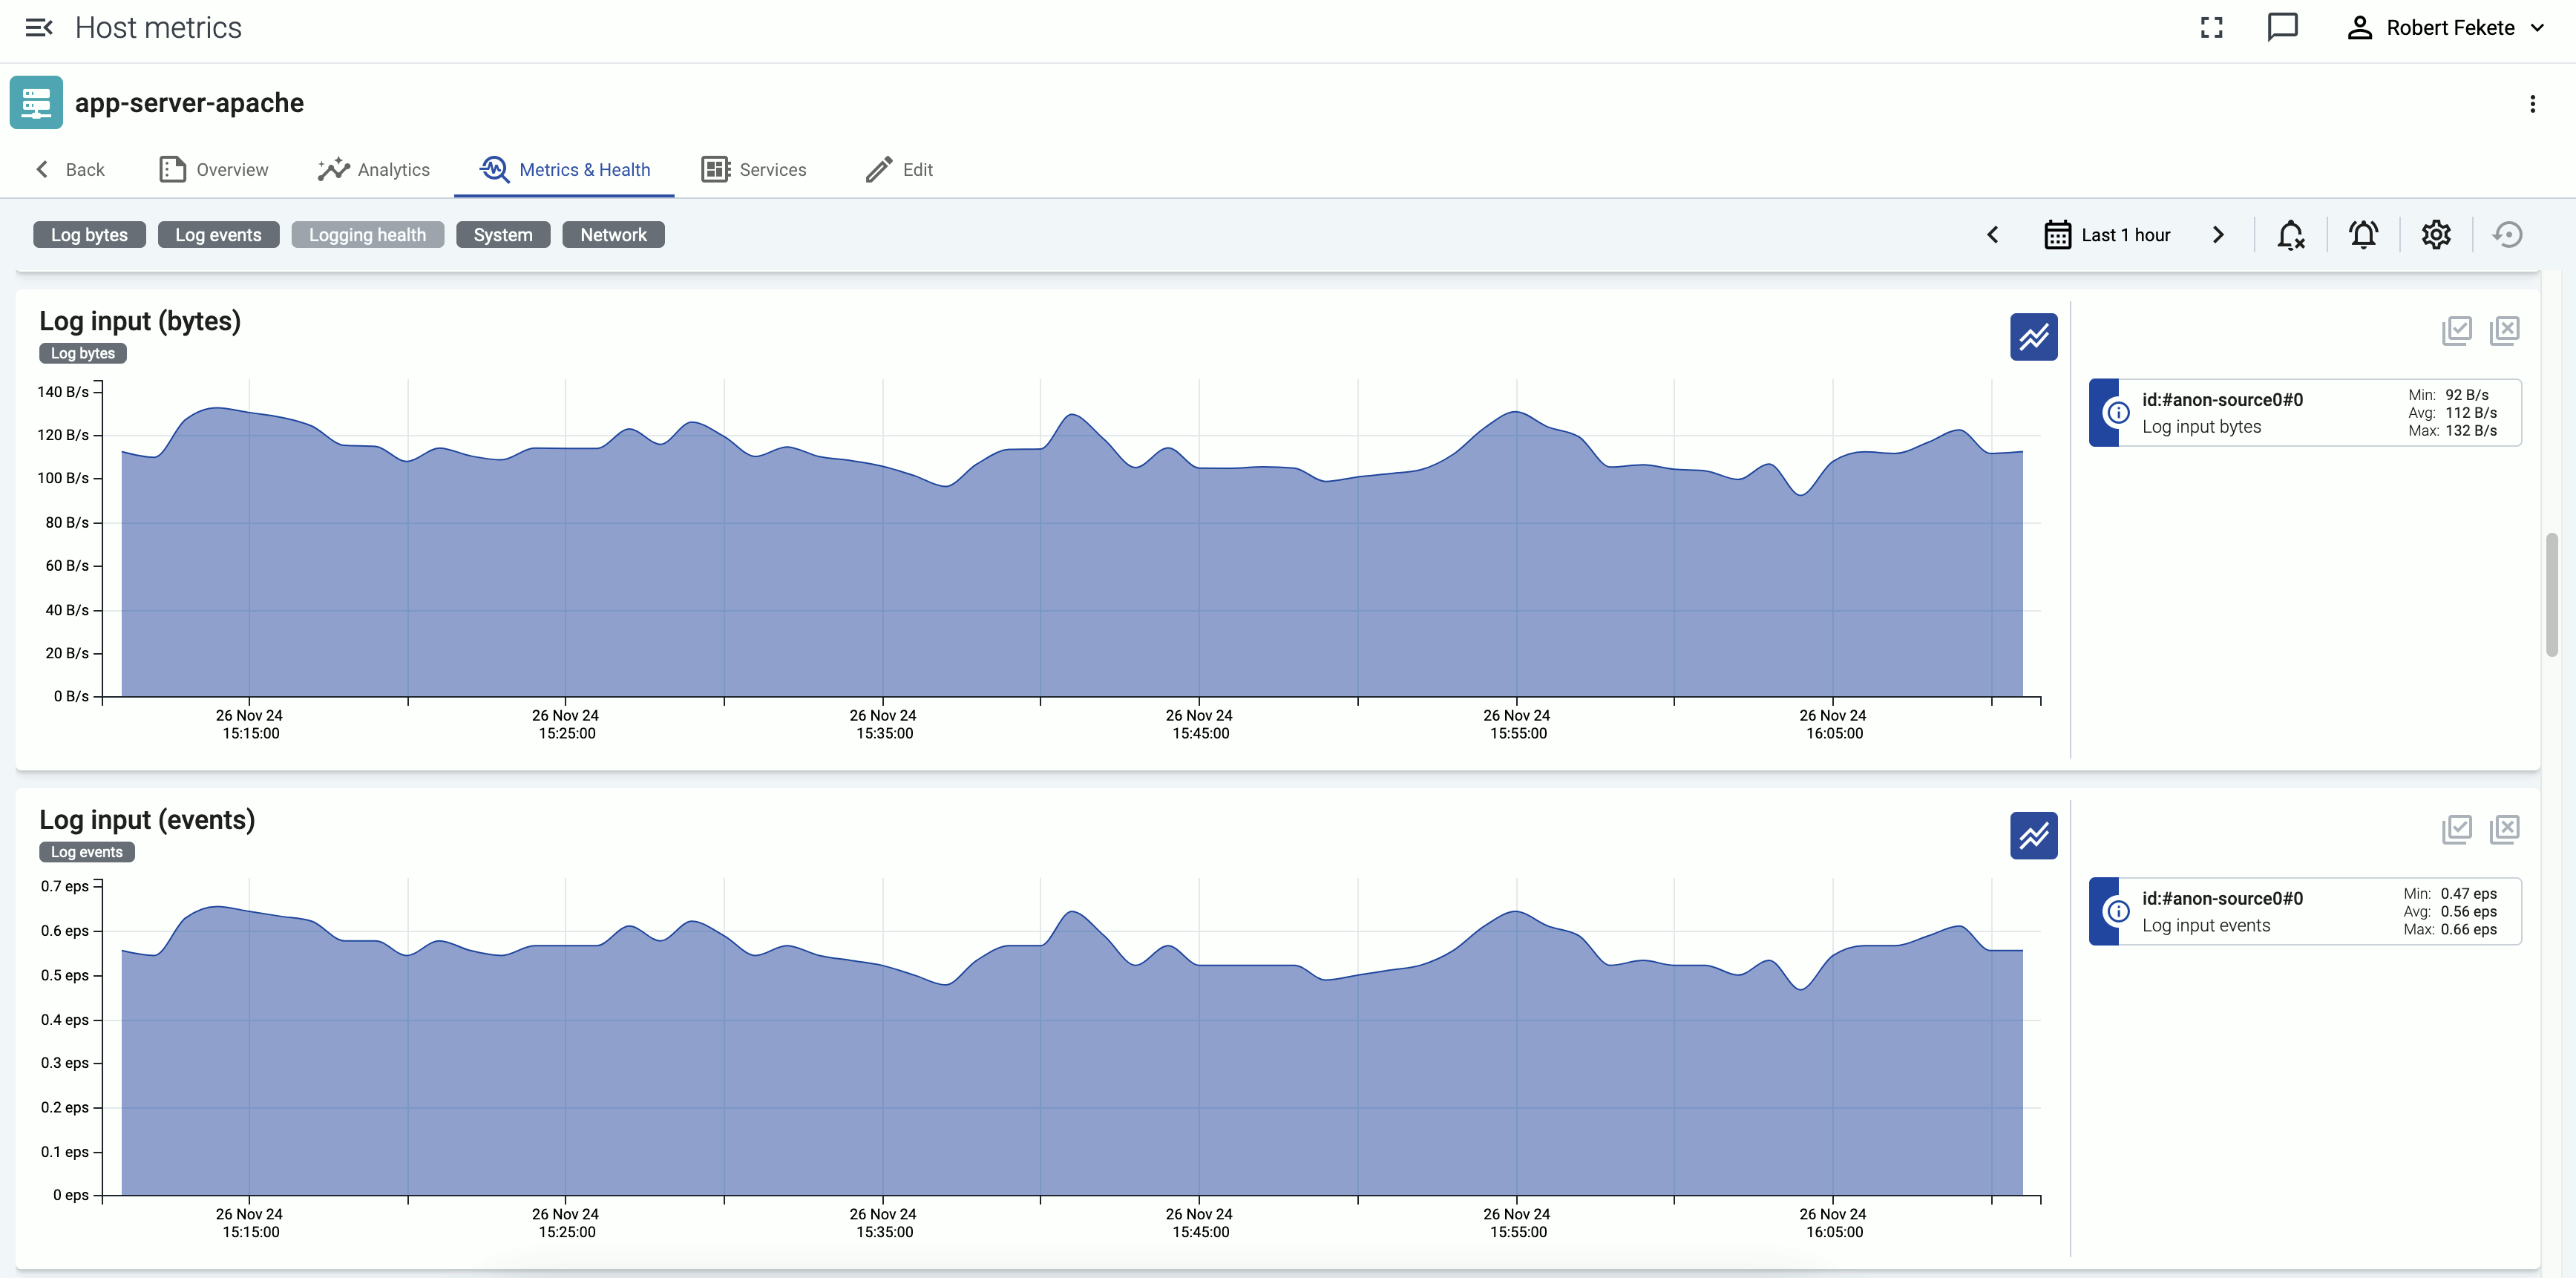Go to previous time range
The height and width of the screenshot is (1278, 2576).
[x=1992, y=235]
